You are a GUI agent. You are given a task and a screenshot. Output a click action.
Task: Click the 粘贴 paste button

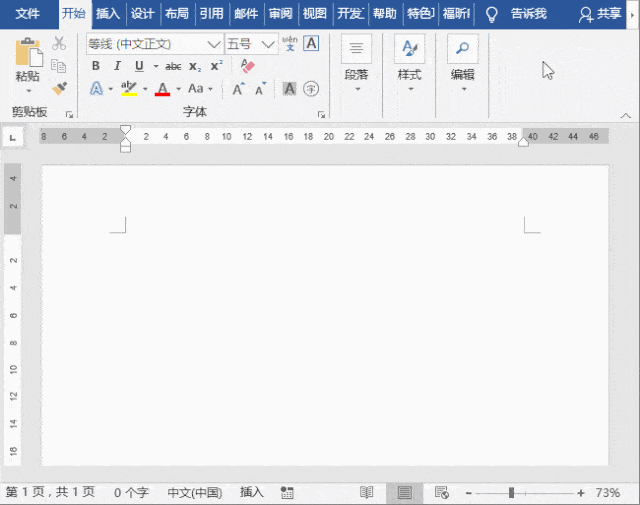28,65
